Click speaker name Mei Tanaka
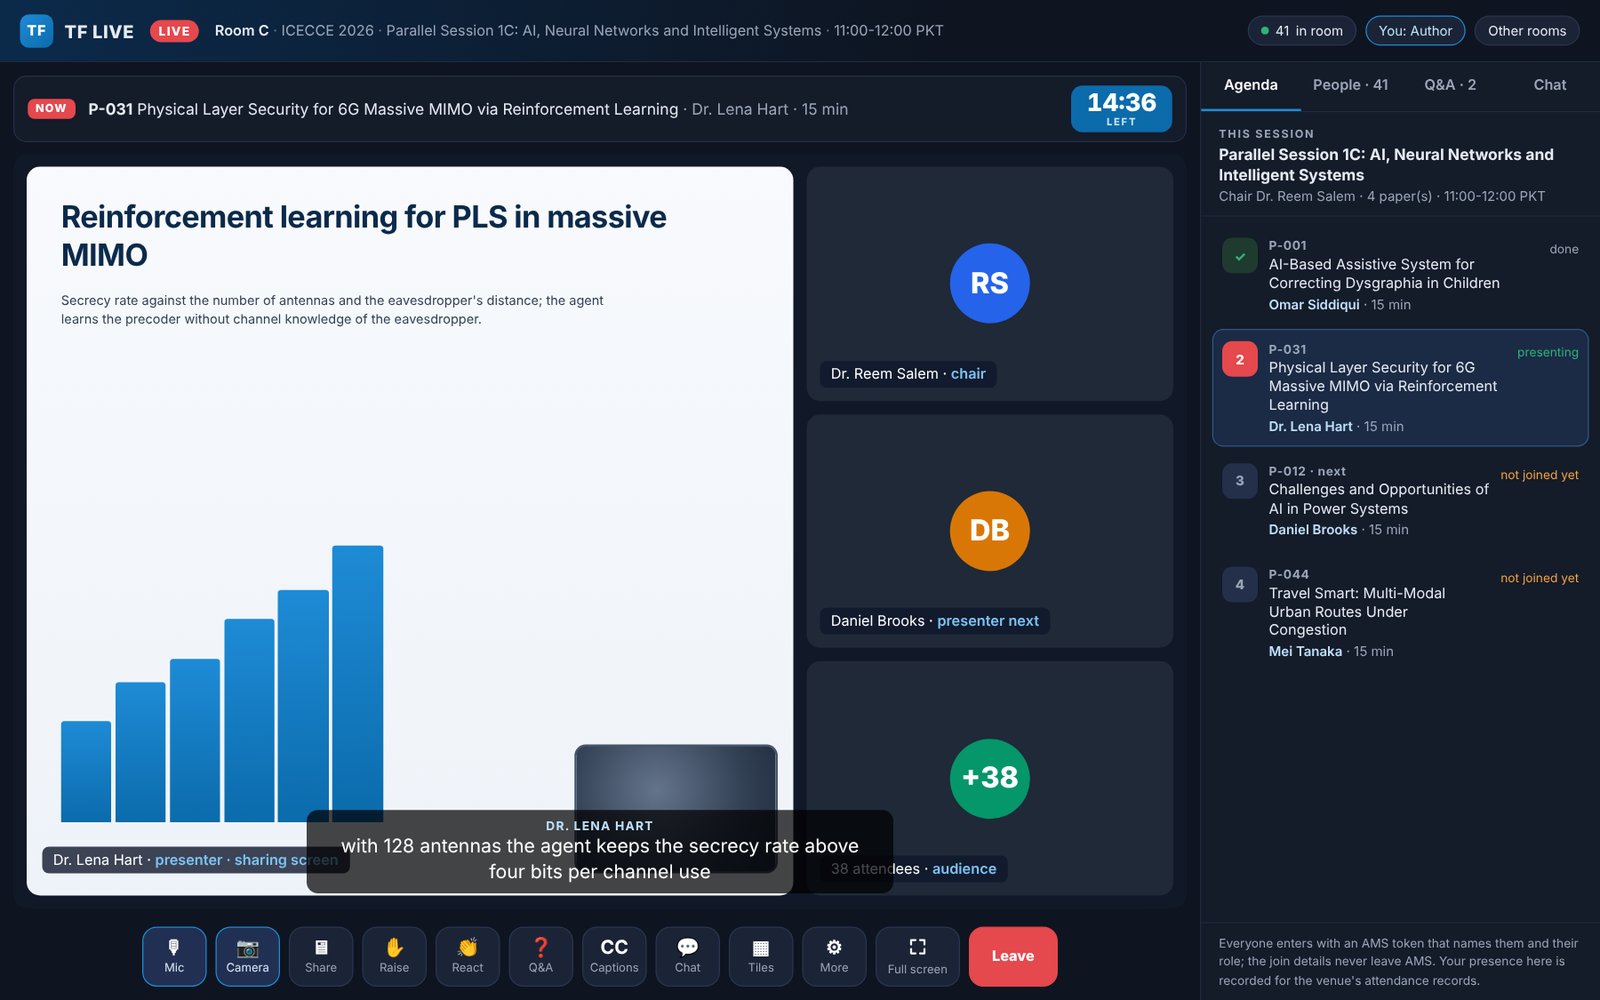The width and height of the screenshot is (1600, 1000). tap(1305, 651)
